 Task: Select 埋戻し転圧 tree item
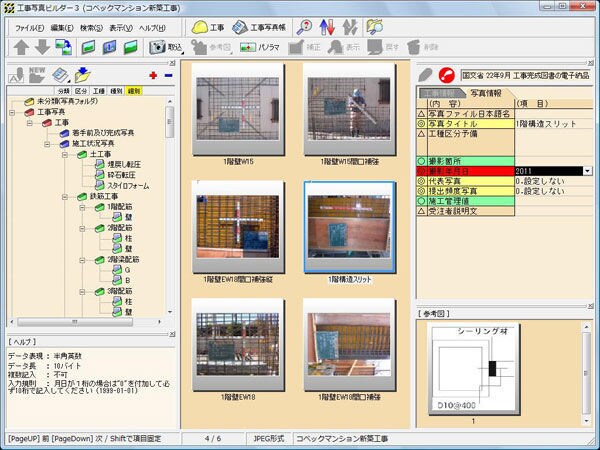[x=124, y=165]
